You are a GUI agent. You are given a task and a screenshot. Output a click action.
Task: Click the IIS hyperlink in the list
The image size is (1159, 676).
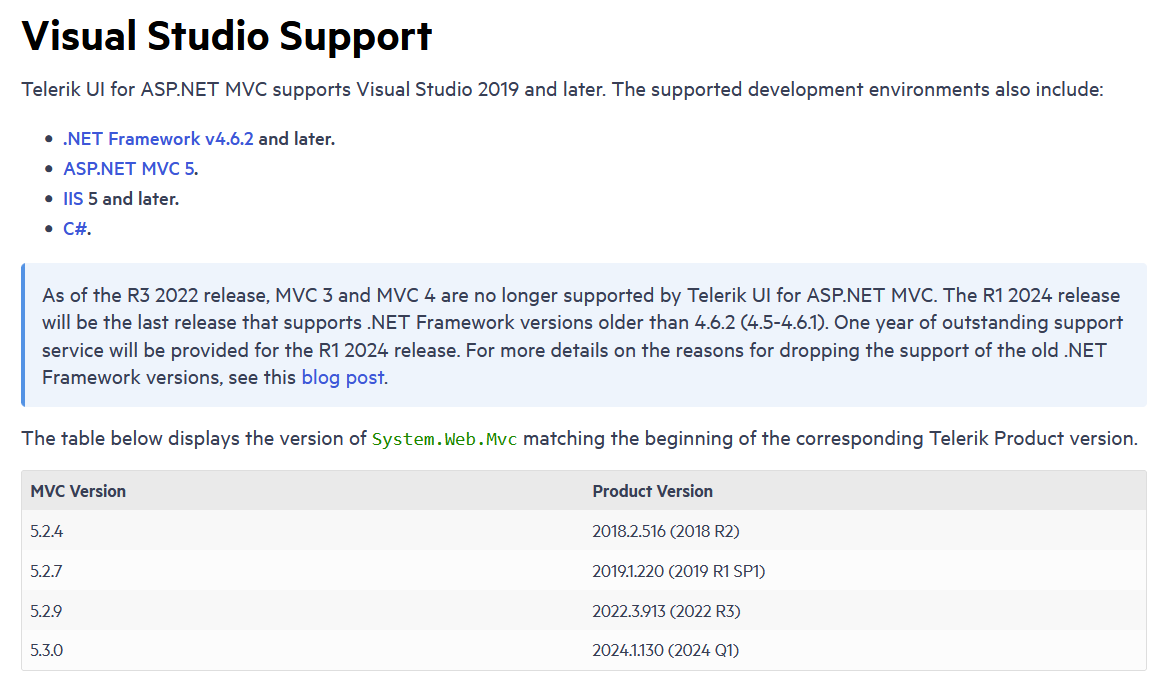73,199
